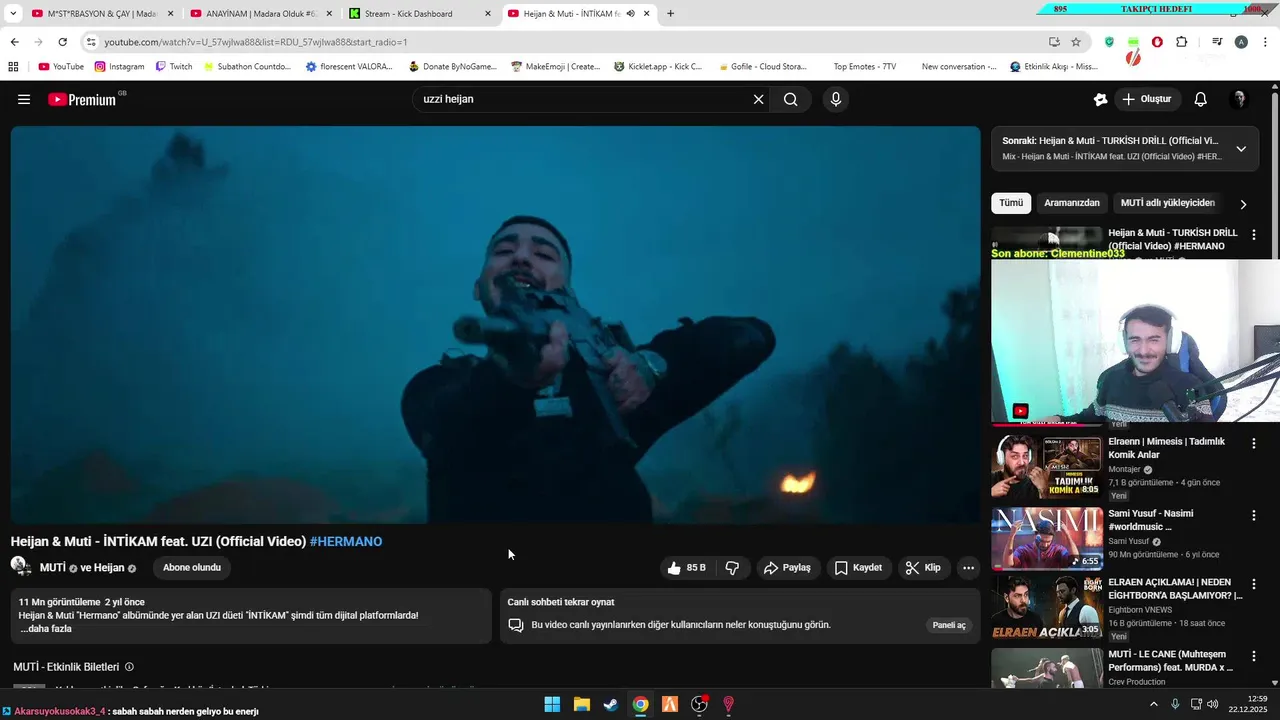The image size is (1280, 720).
Task: Save the video with Kaydet
Action: [858, 567]
